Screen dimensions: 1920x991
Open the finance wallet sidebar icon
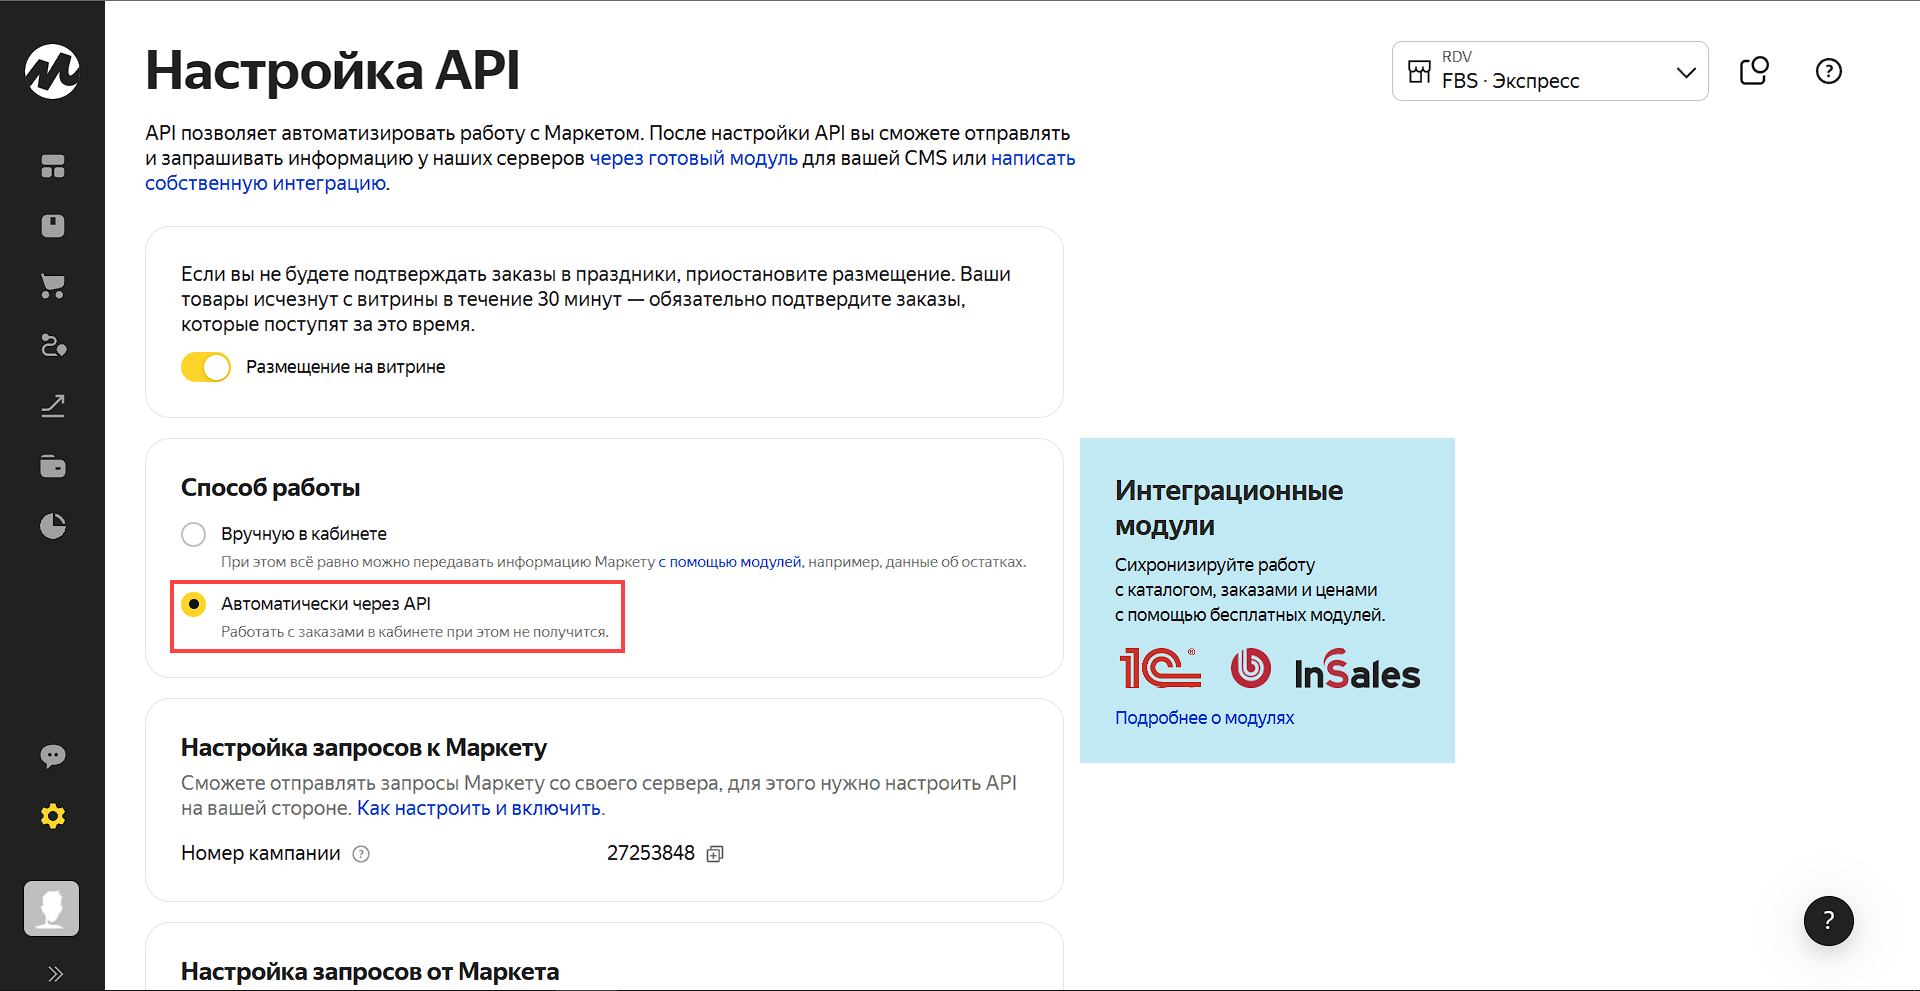[53, 466]
